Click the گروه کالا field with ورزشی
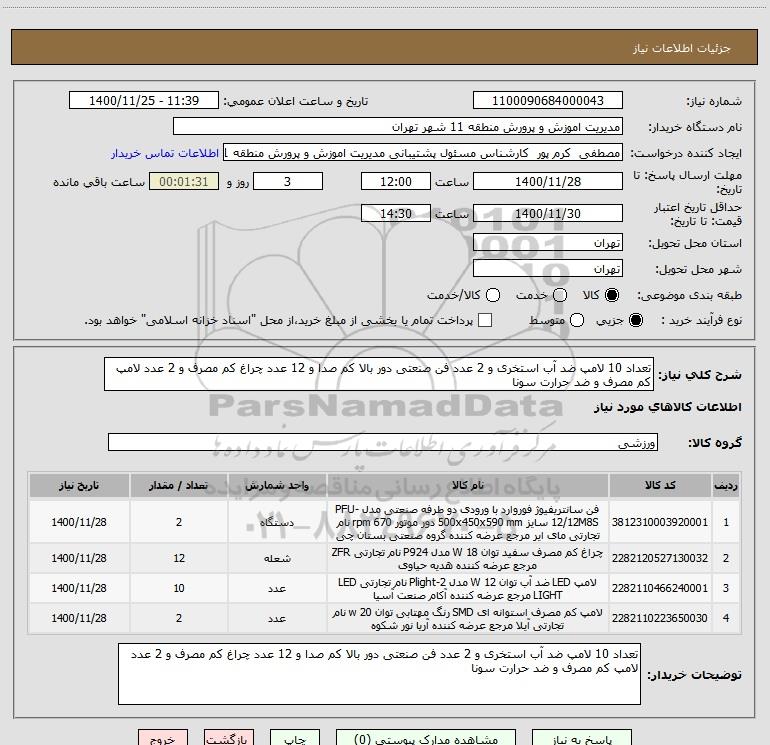Image resolution: width=770 pixels, height=745 pixels. [383, 442]
